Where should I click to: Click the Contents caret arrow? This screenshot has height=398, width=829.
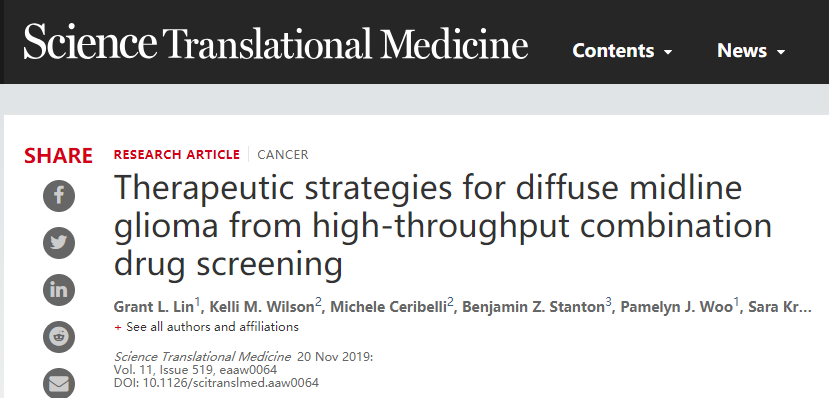(x=668, y=52)
